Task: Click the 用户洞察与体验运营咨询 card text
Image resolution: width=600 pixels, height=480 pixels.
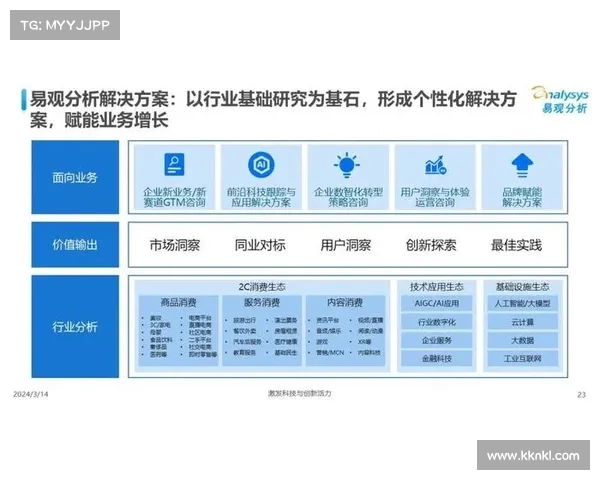Action: 435,197
